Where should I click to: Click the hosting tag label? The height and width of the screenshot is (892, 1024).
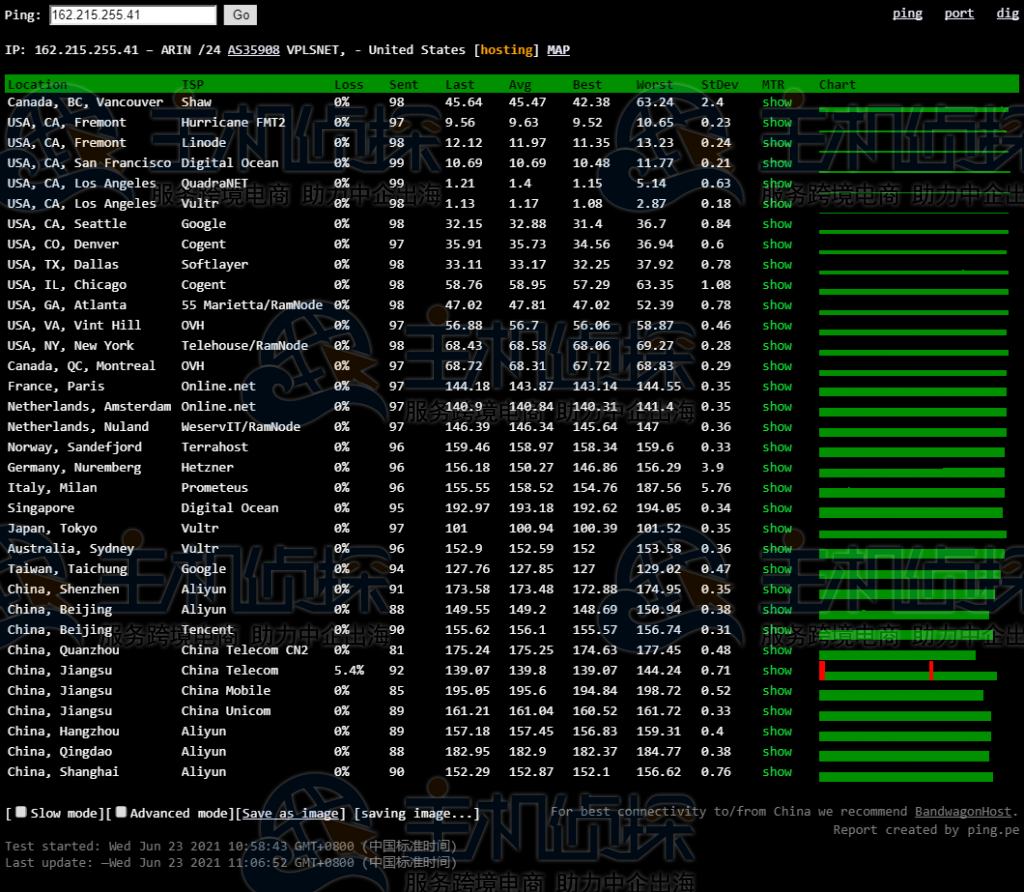pos(507,50)
